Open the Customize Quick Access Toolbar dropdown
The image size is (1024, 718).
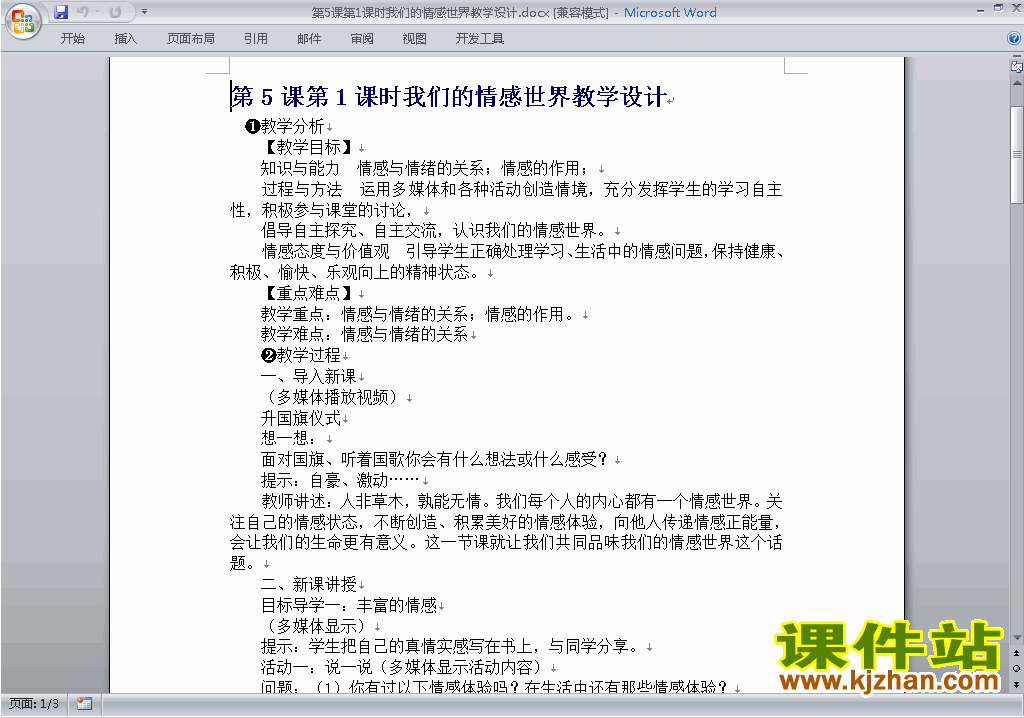click(144, 12)
